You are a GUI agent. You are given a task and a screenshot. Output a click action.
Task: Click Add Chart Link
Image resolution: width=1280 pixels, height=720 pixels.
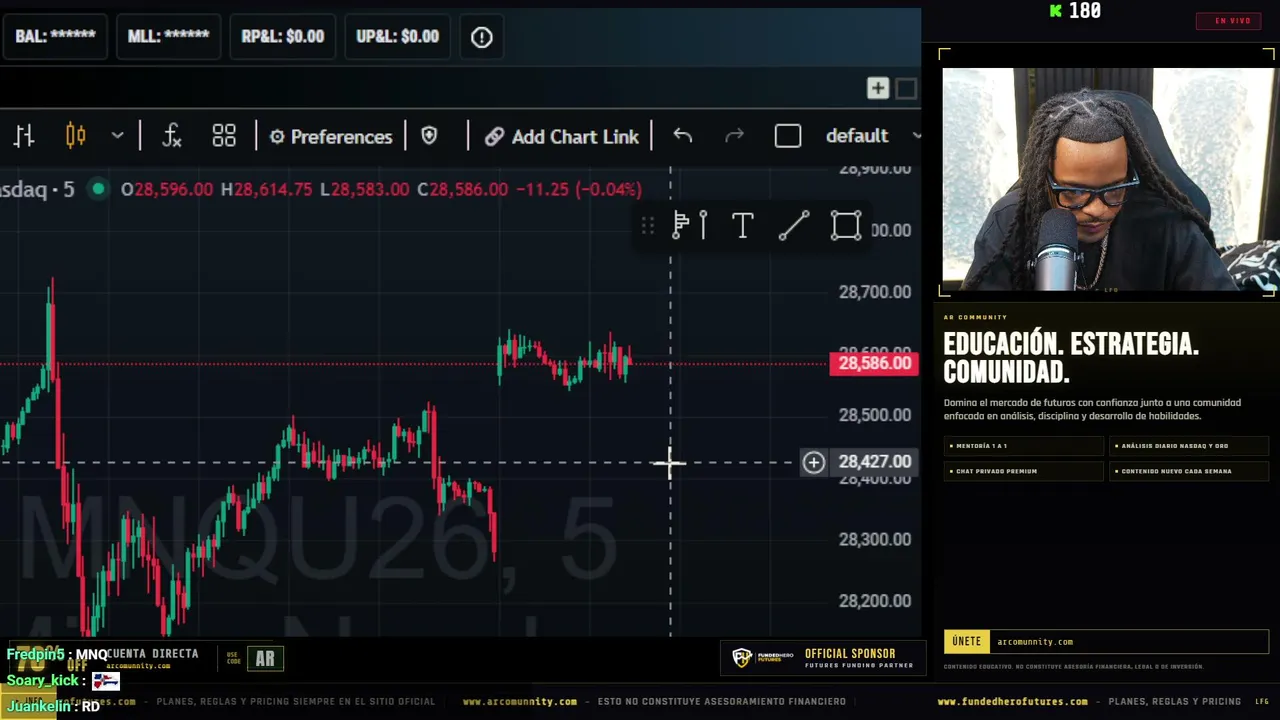[561, 136]
